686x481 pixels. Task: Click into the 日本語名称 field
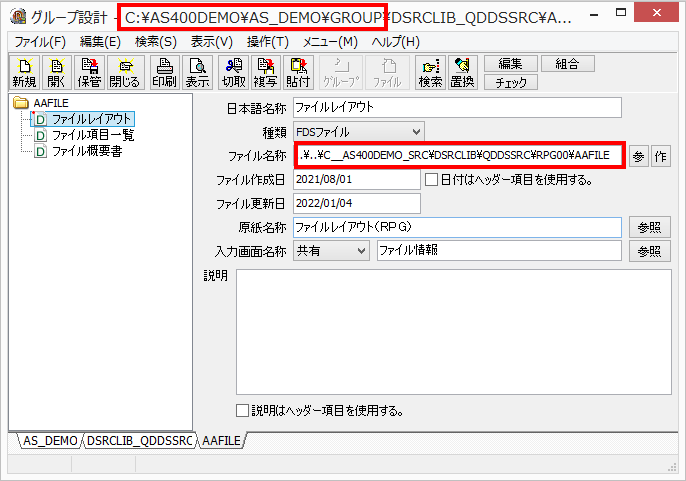coord(457,108)
